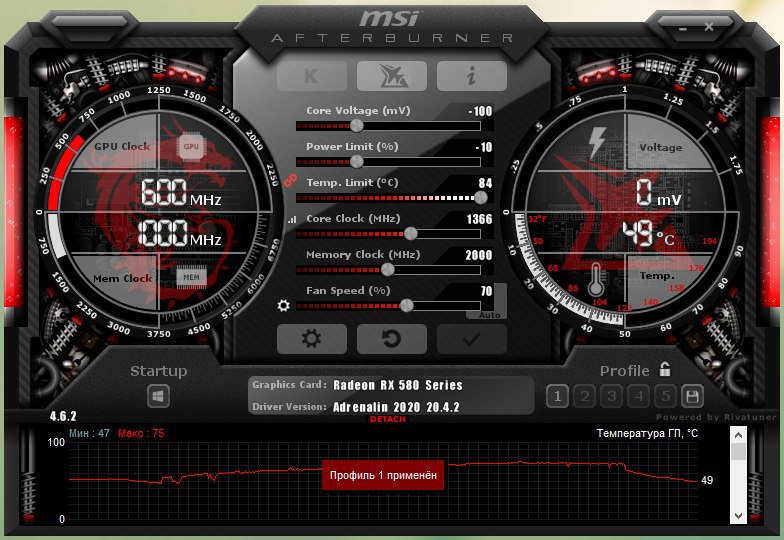Save profile with the floppy disk icon

(x=692, y=397)
